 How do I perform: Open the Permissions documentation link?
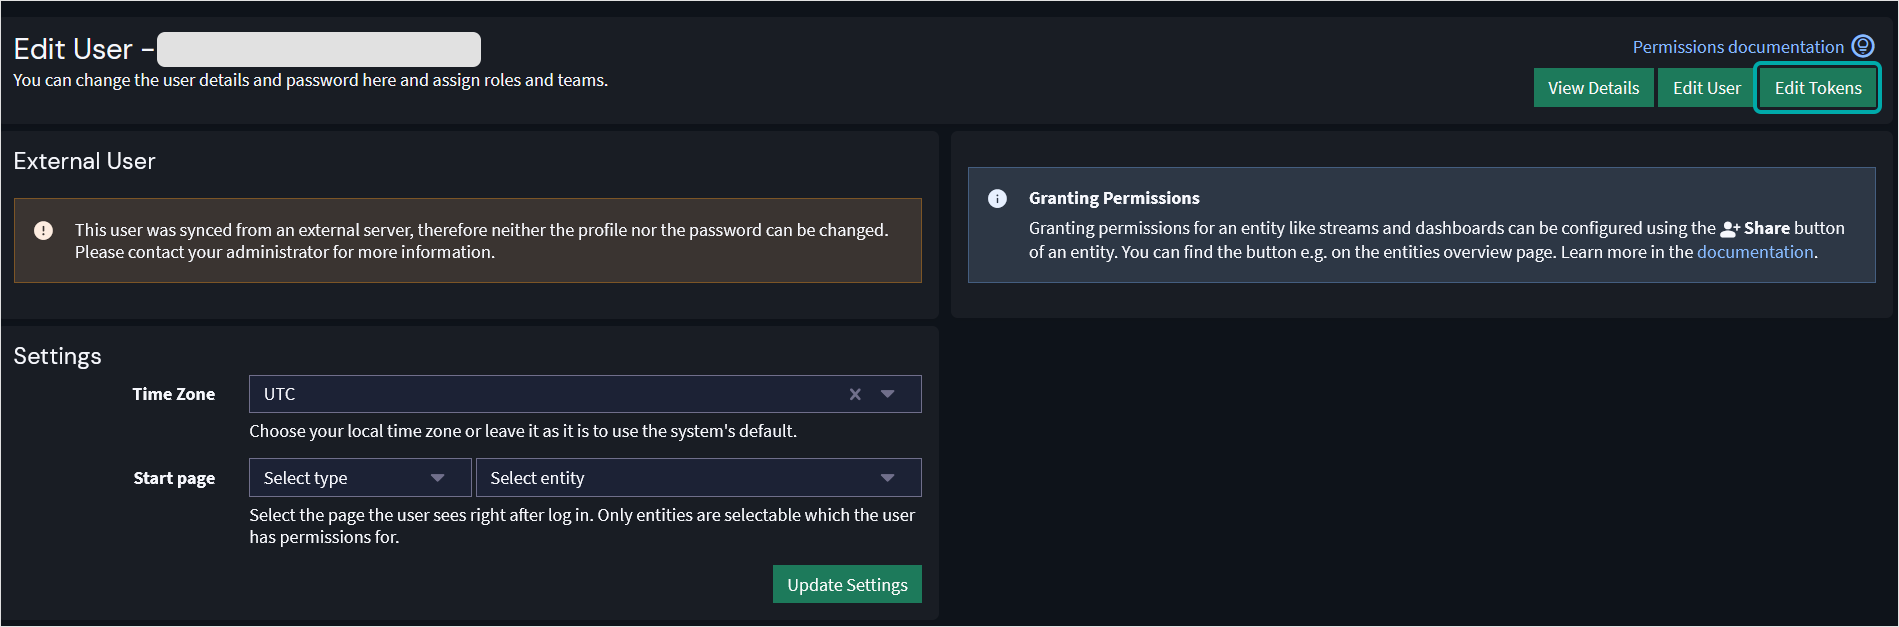point(1738,46)
